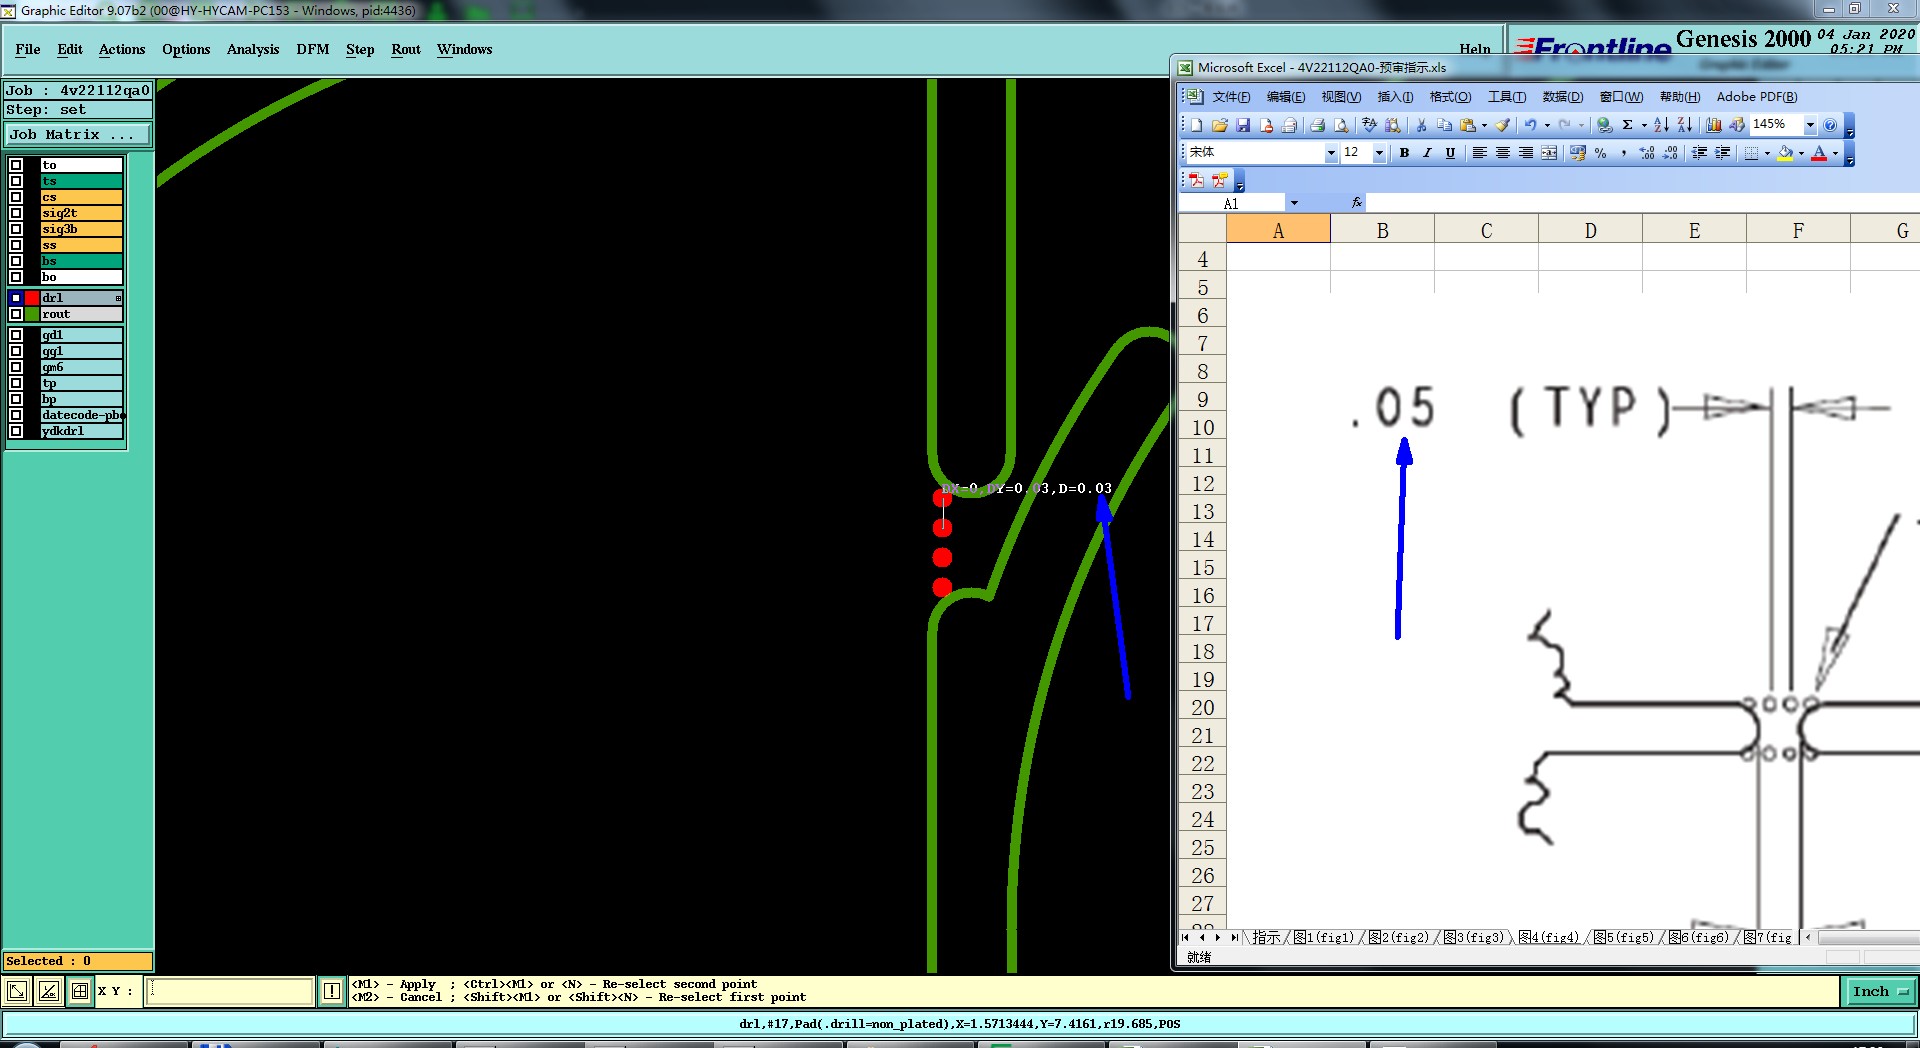The image size is (1920, 1048).
Task: Click green color swatch of rout layer
Action: (x=32, y=314)
